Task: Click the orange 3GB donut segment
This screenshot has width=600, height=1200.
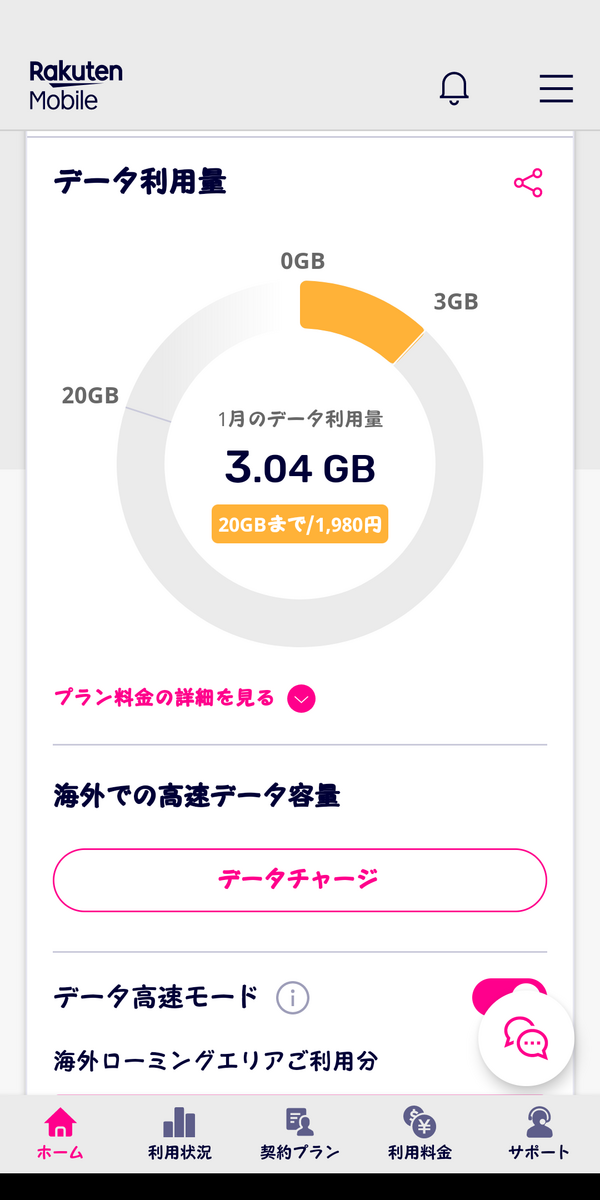Action: tap(362, 318)
